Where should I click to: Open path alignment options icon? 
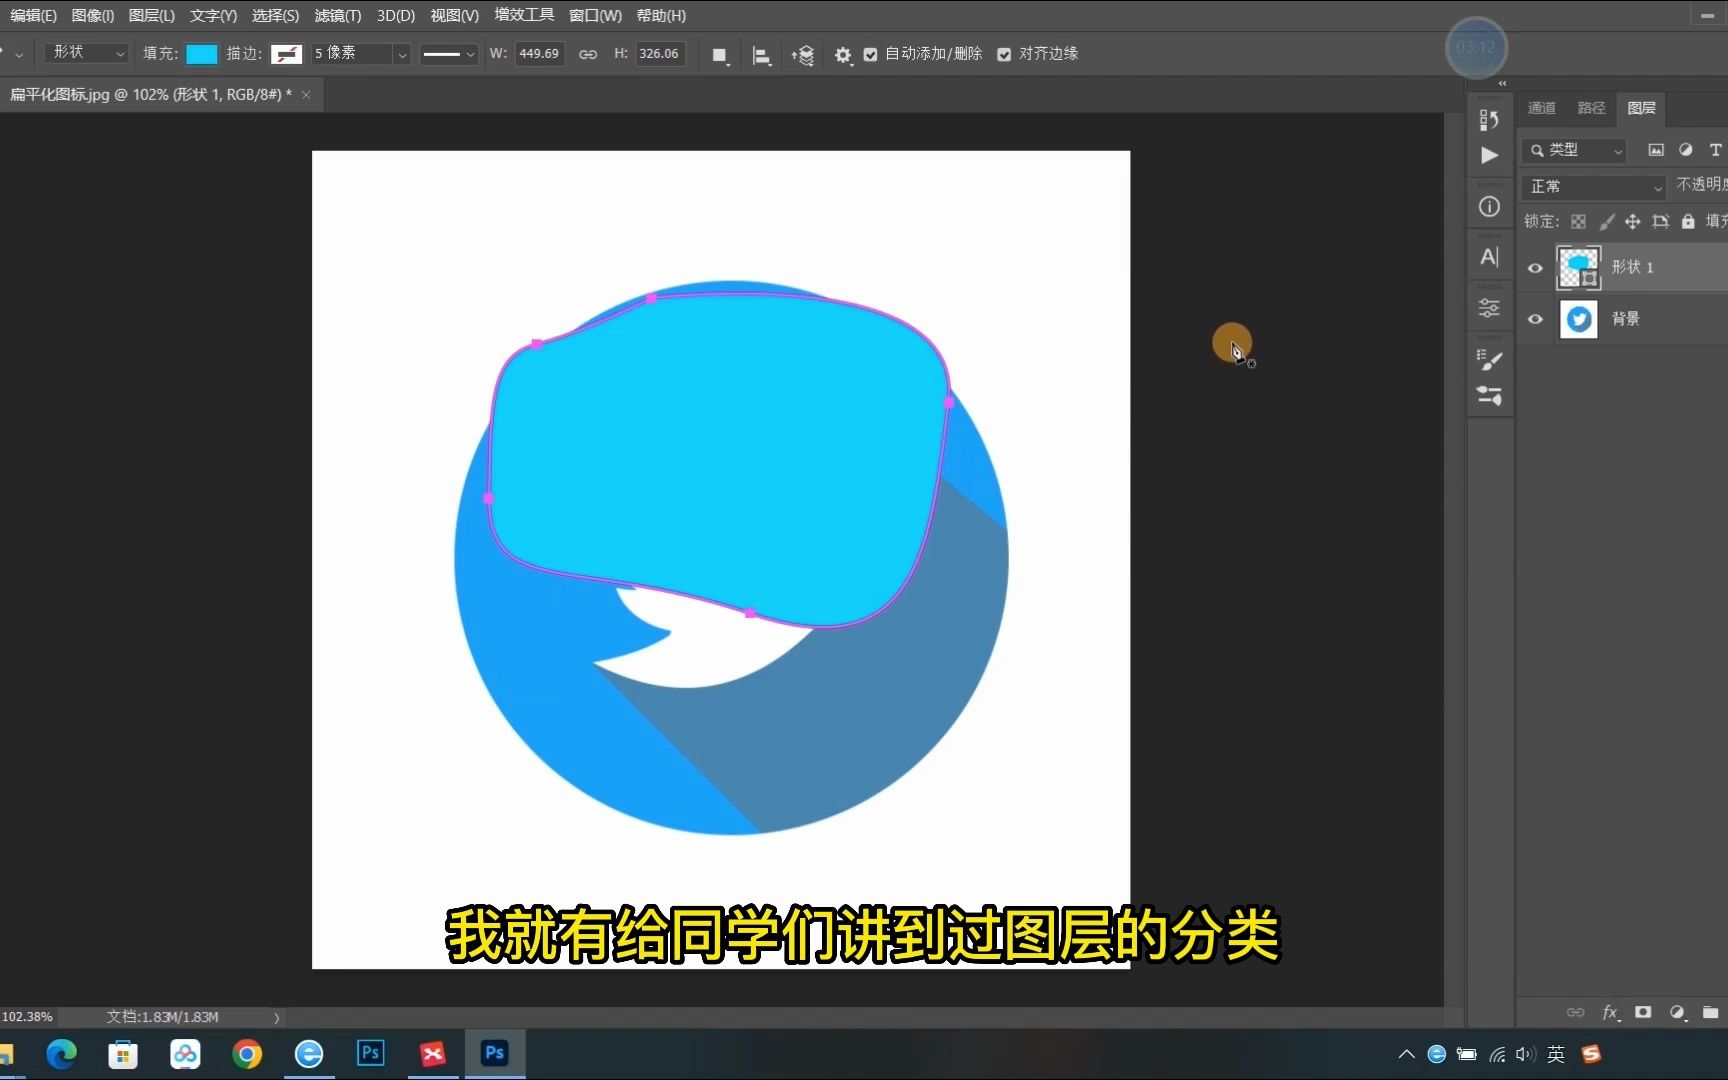[761, 55]
